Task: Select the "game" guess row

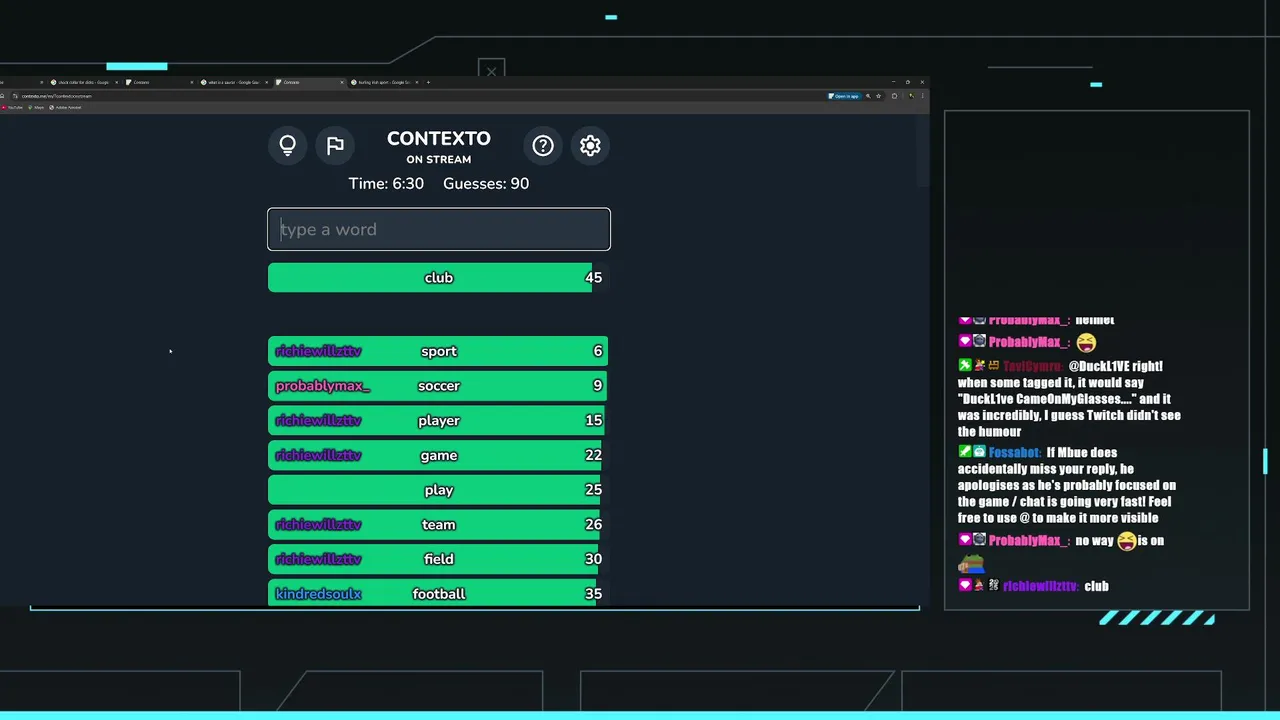Action: point(439,455)
